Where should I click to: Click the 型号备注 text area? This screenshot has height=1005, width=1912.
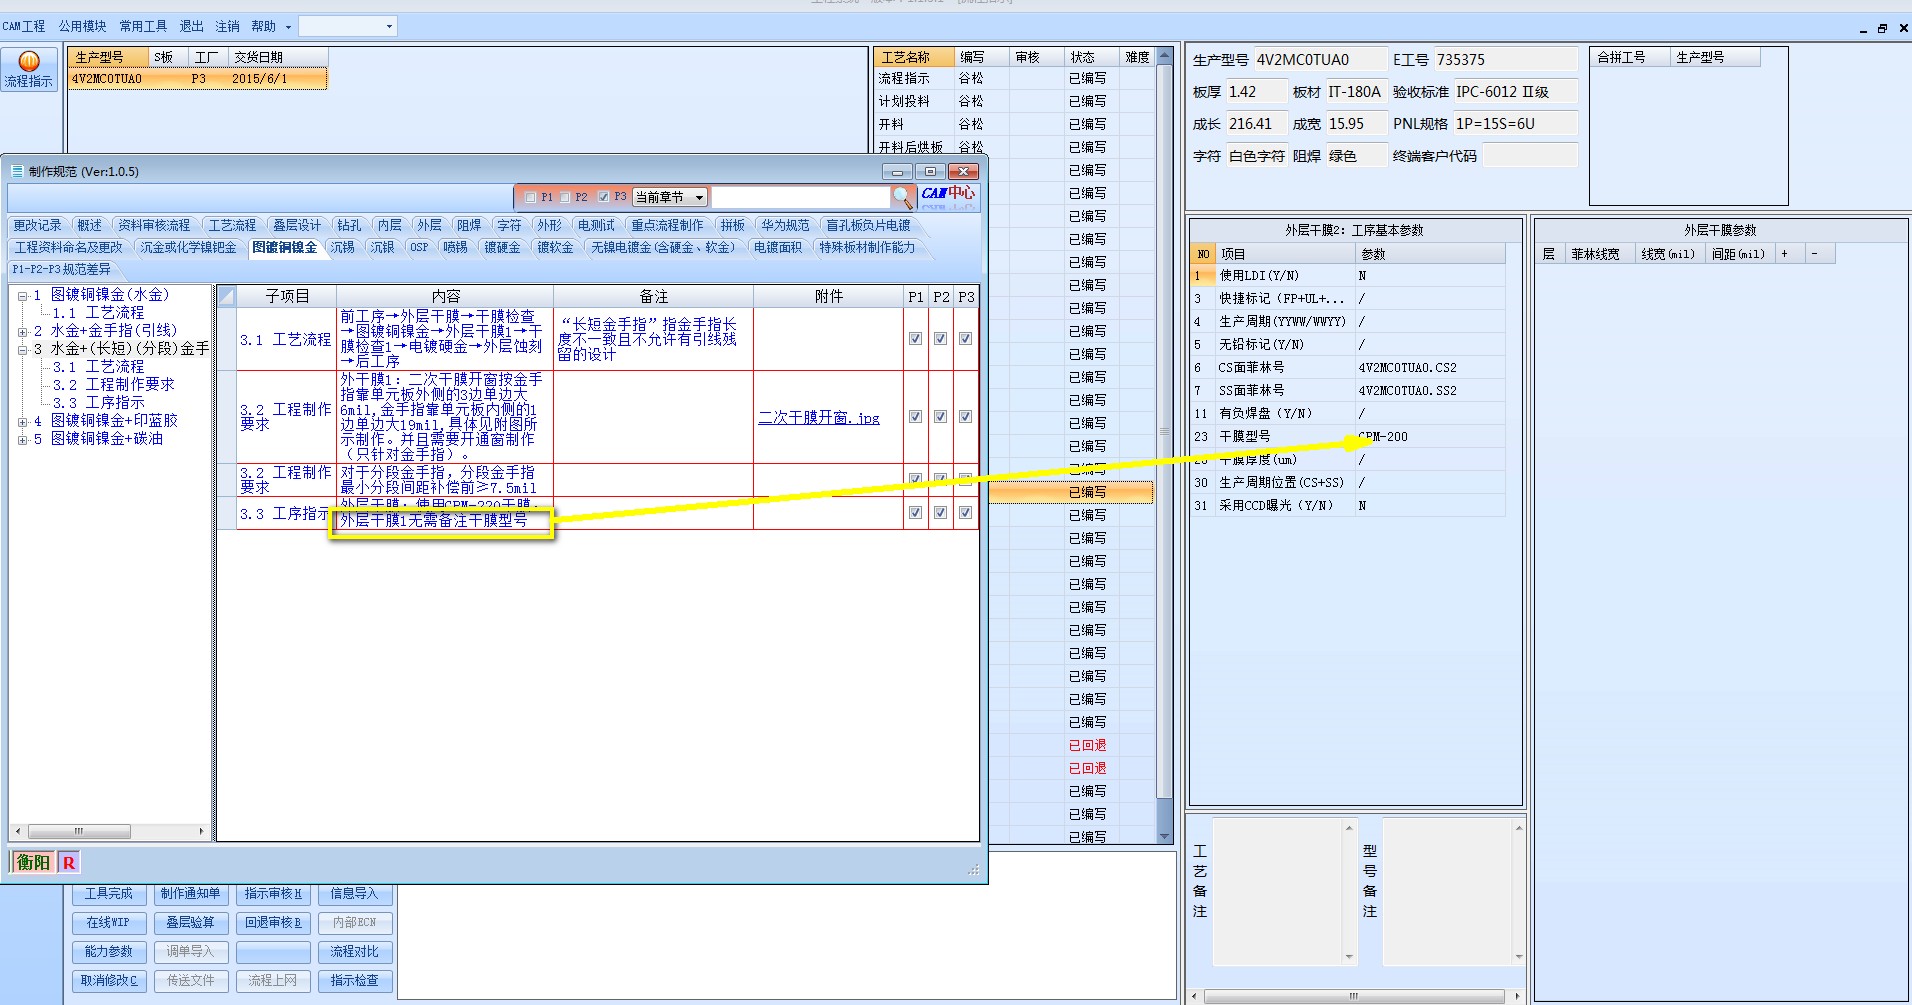pyautogui.click(x=1447, y=891)
